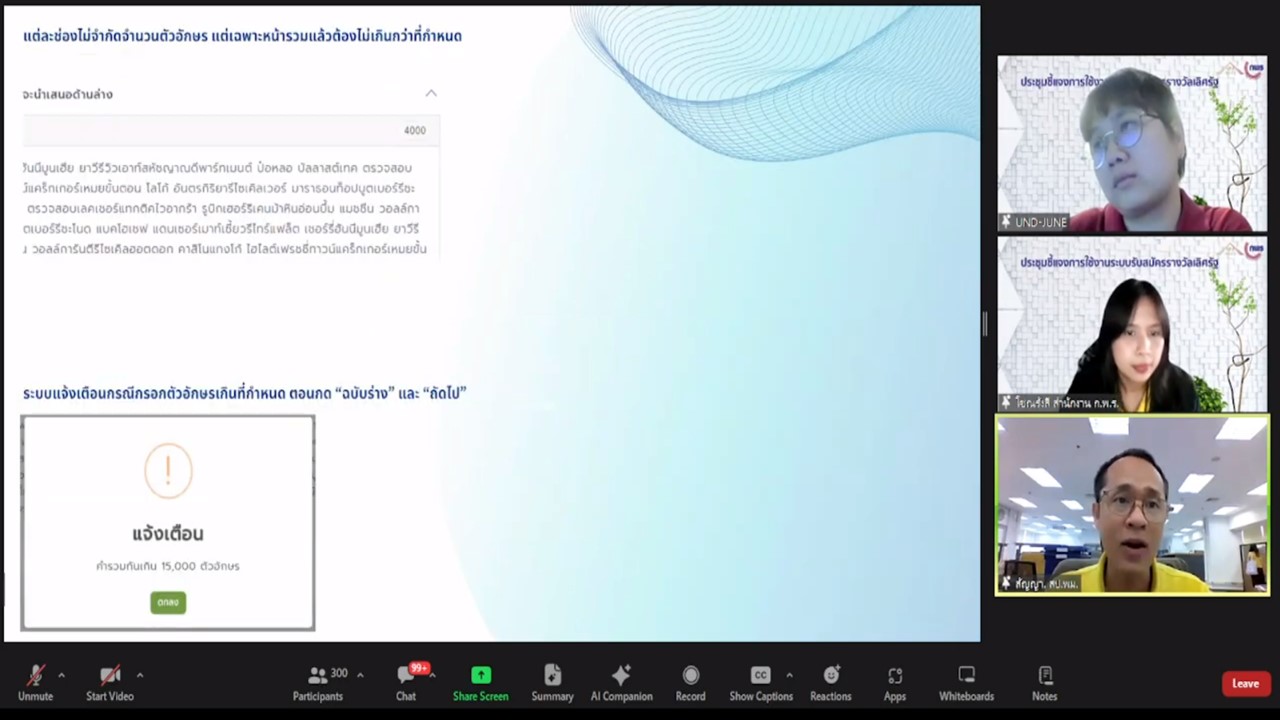Open the Notes tool
The image size is (1280, 720).
(1044, 676)
